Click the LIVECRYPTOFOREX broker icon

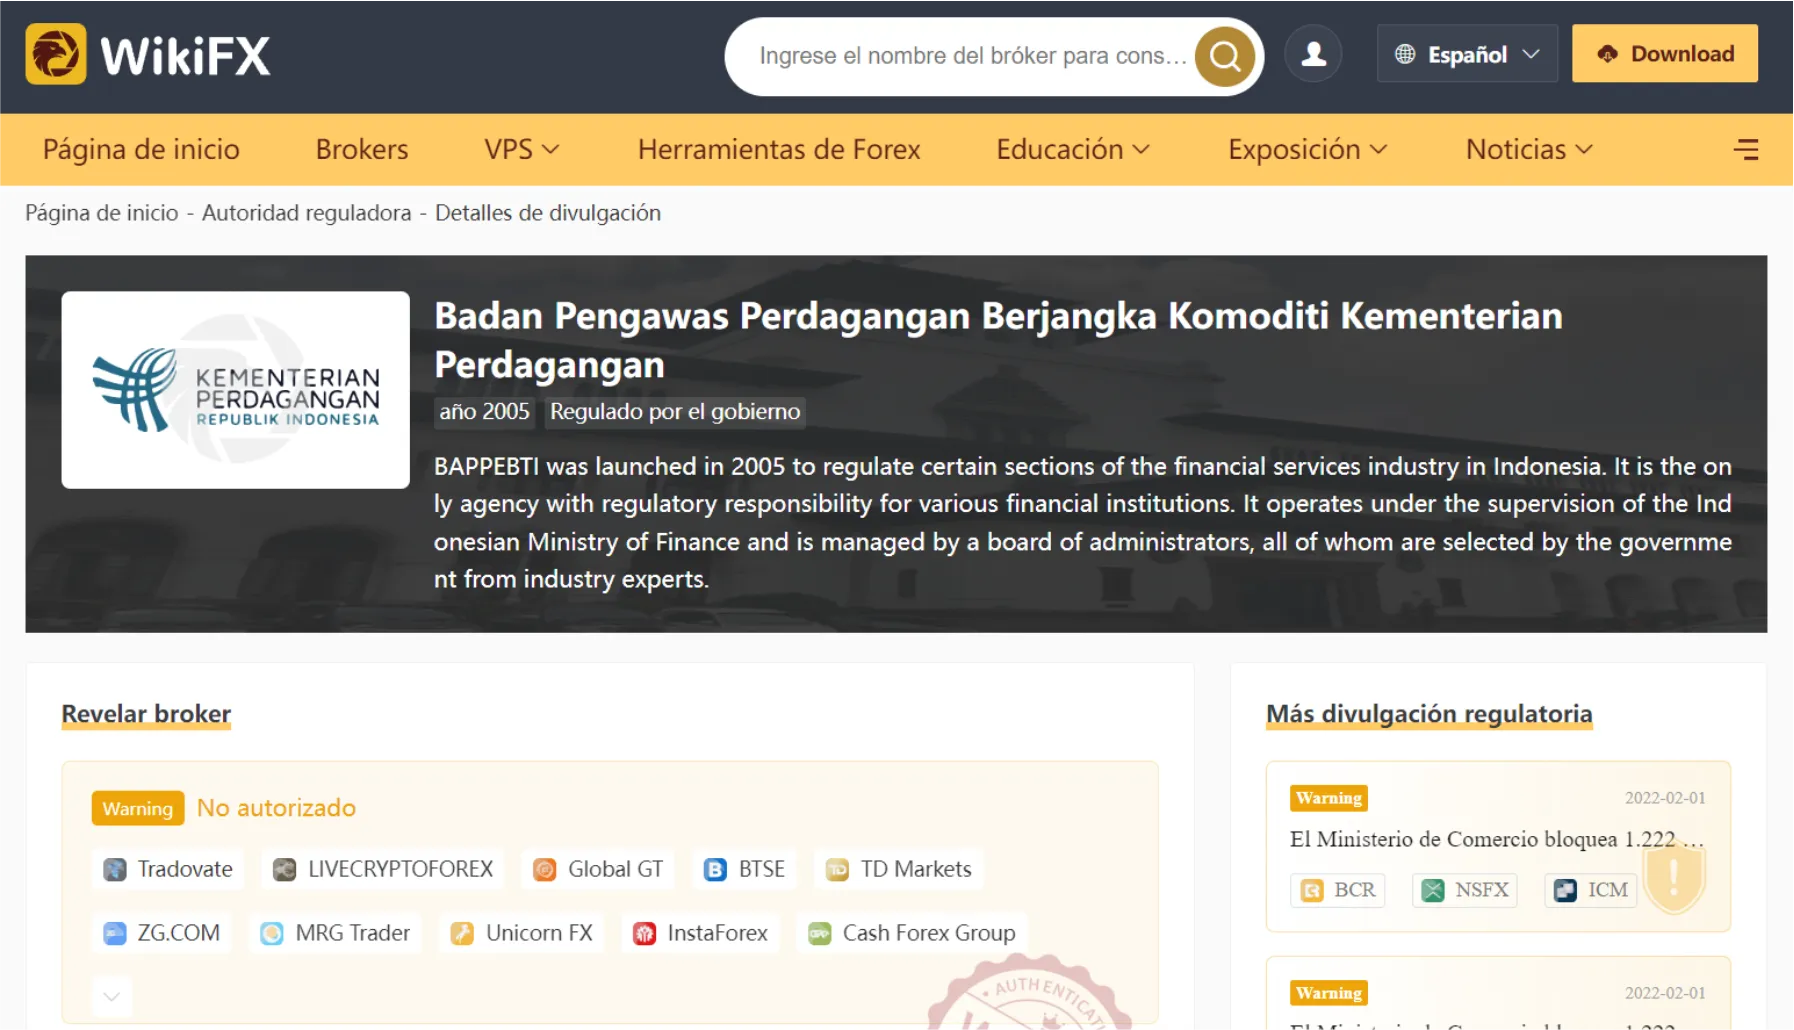click(x=285, y=869)
